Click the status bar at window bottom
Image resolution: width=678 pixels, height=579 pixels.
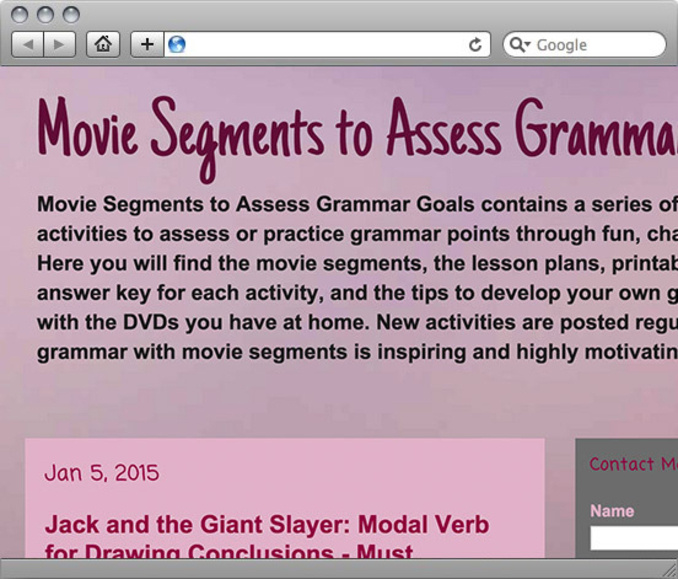click(339, 569)
